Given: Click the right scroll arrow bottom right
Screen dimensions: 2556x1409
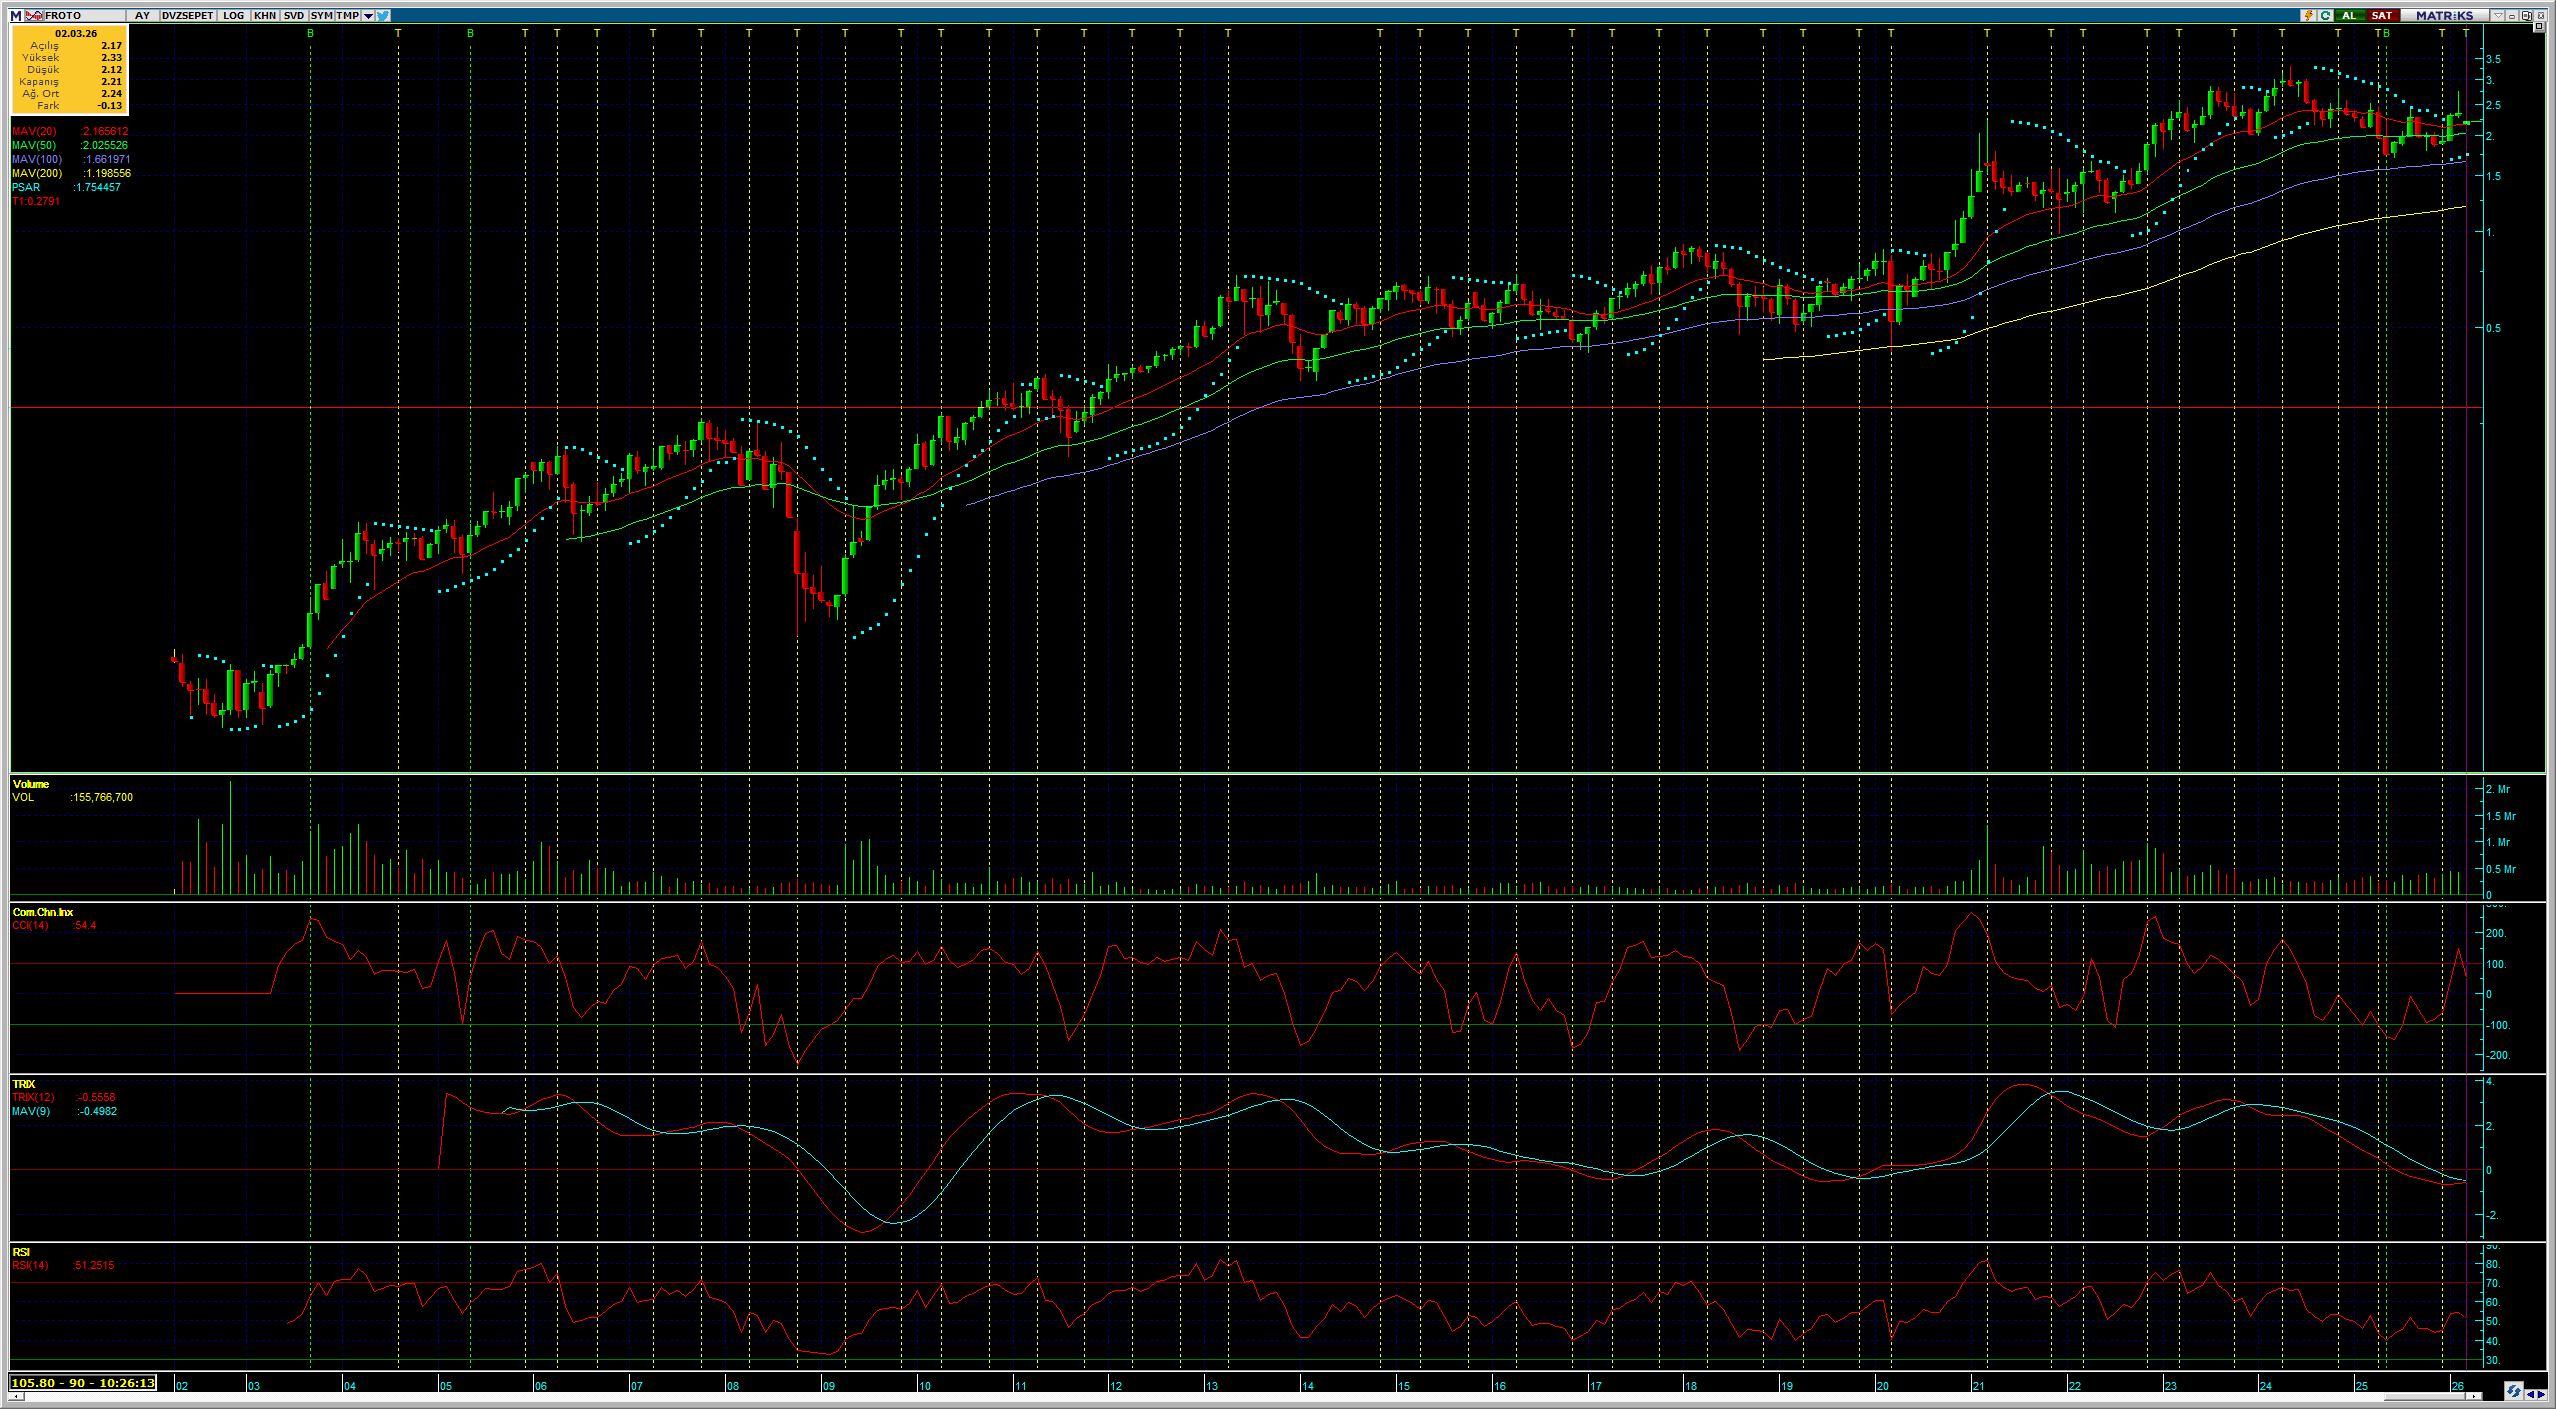Looking at the screenshot, I should (x=2543, y=1393).
